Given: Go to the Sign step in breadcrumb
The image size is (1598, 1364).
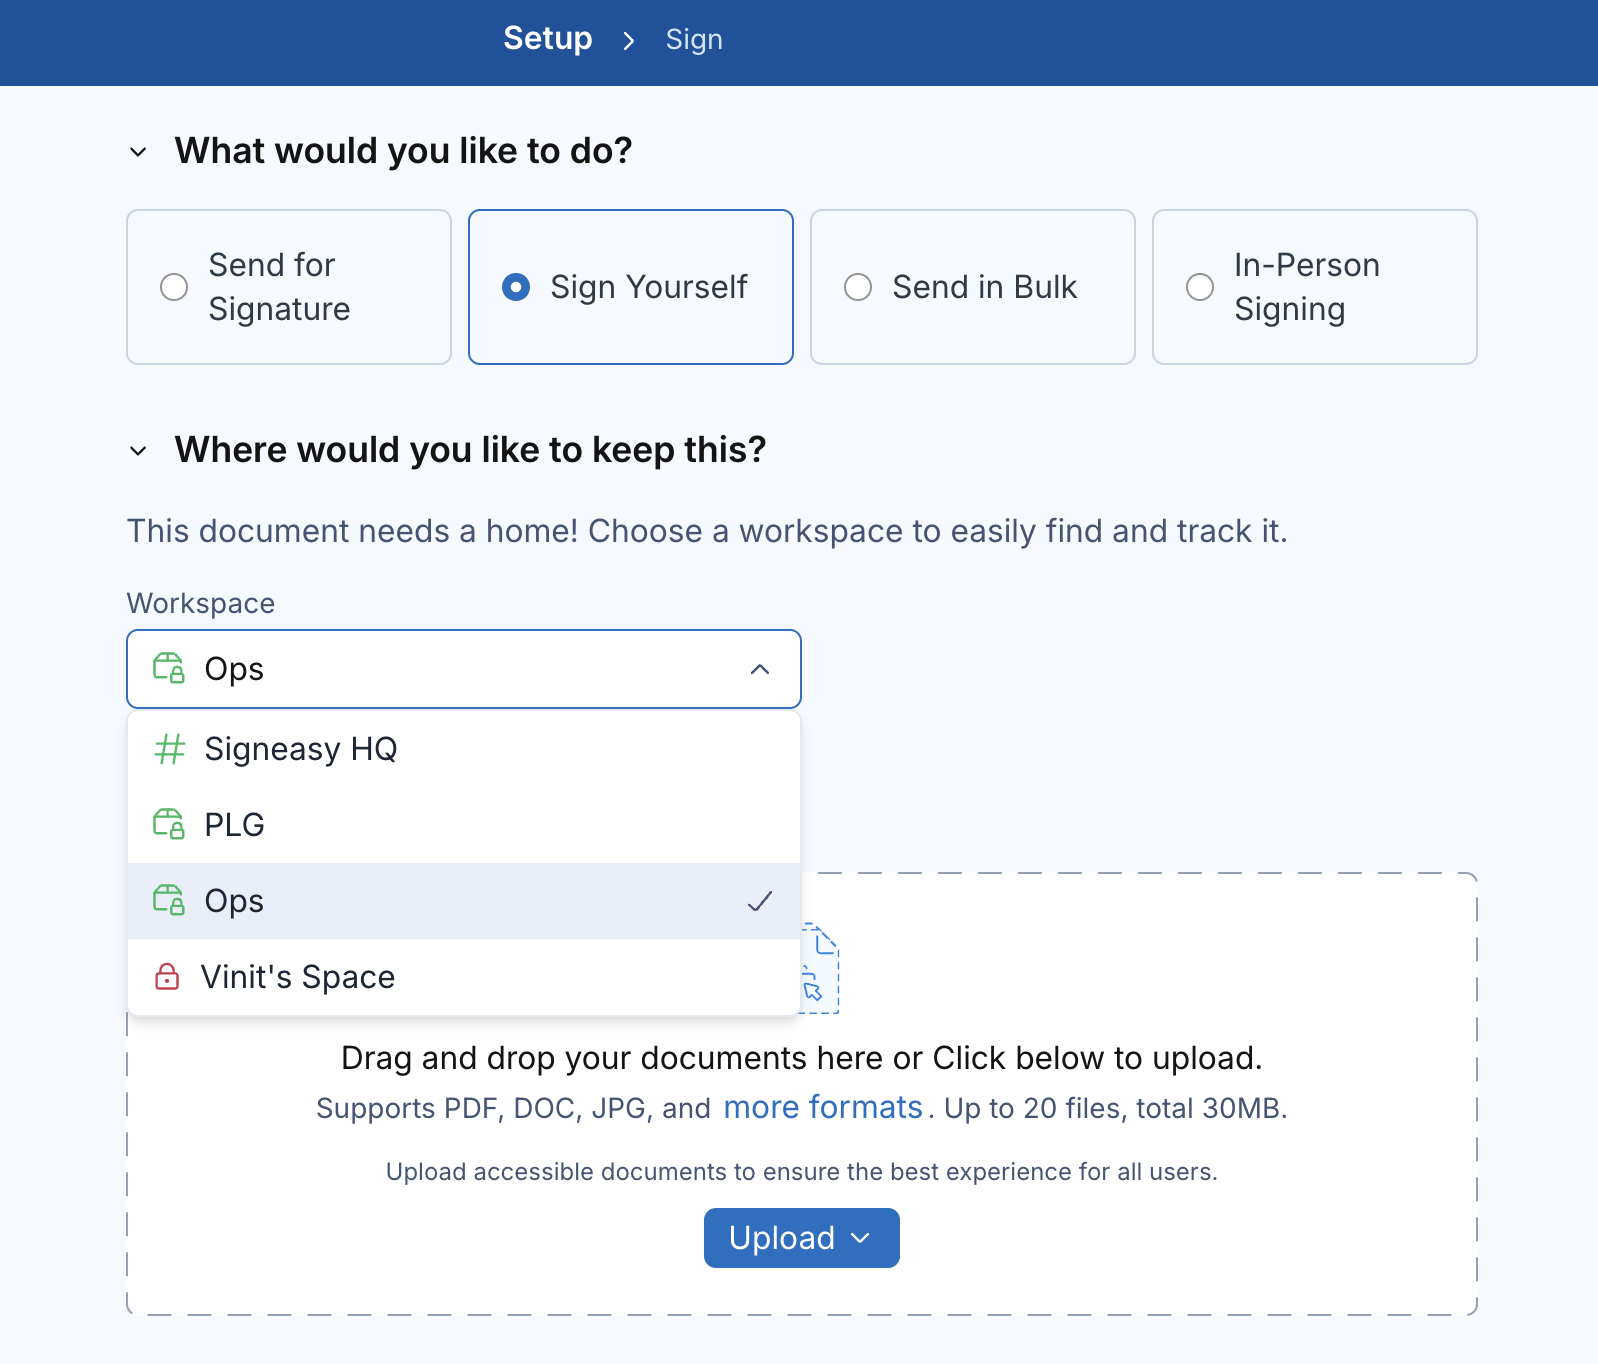Looking at the screenshot, I should pos(694,39).
